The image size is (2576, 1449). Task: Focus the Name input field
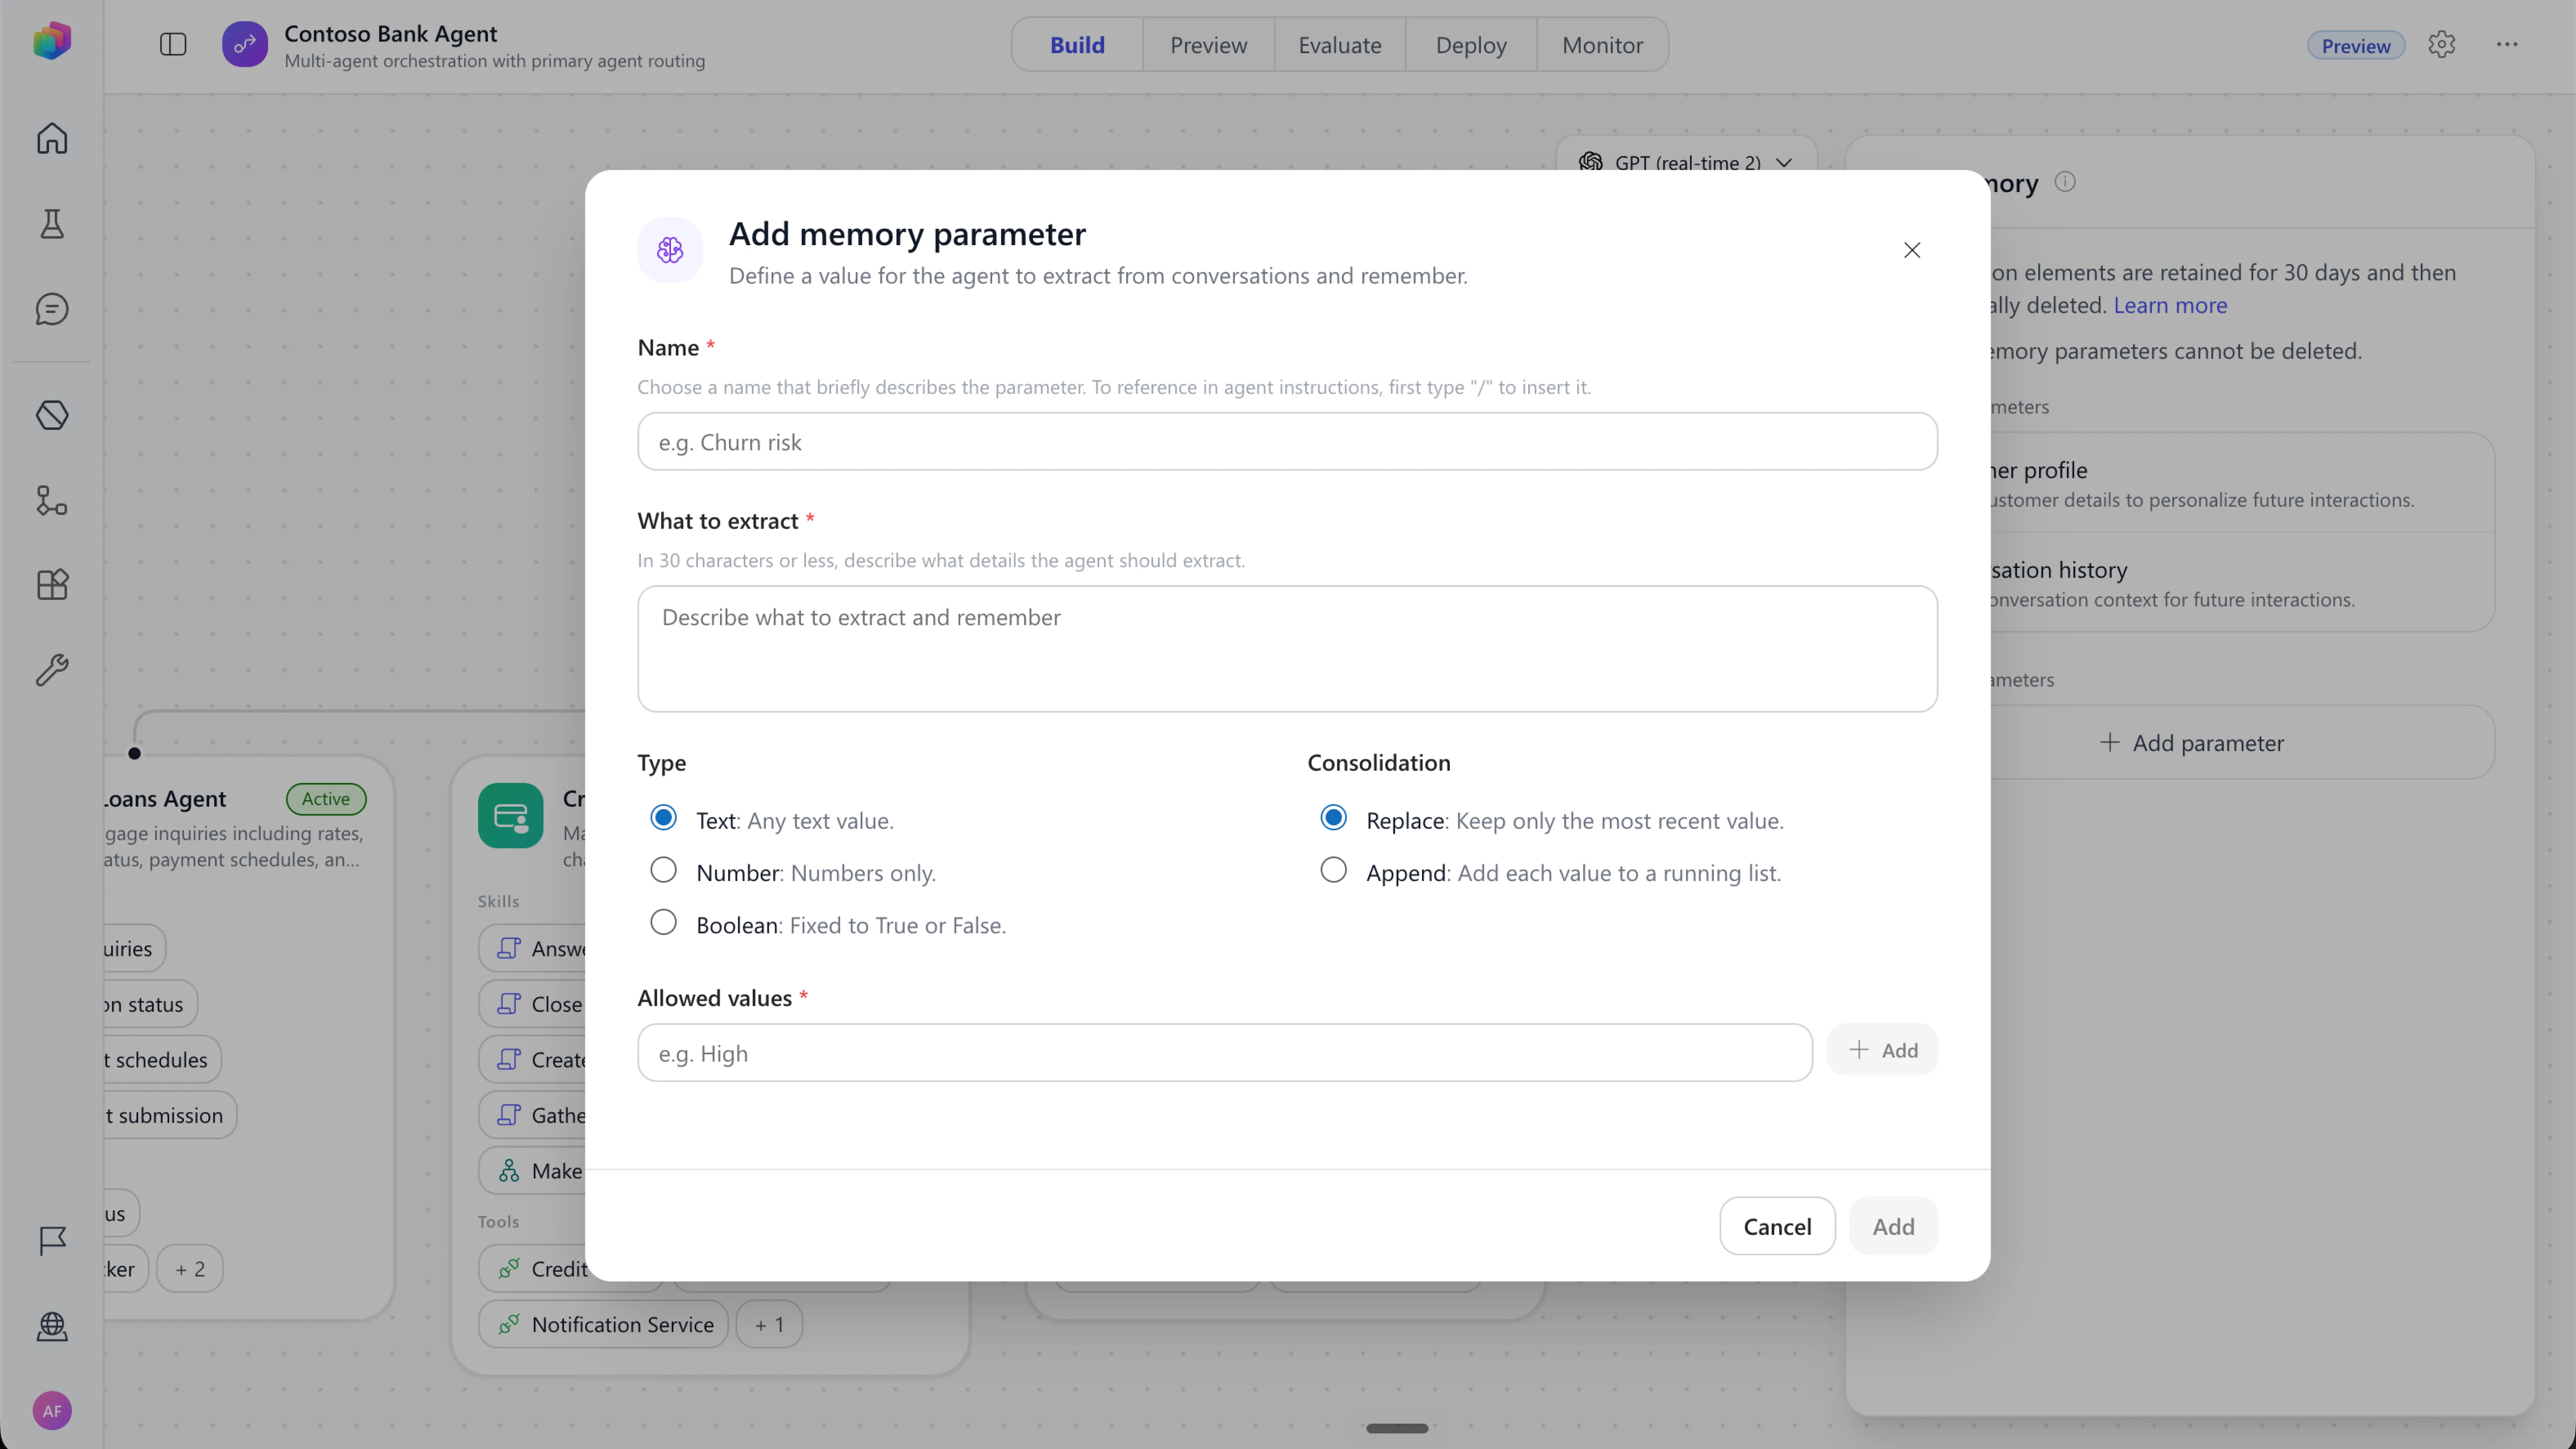pyautogui.click(x=1287, y=442)
